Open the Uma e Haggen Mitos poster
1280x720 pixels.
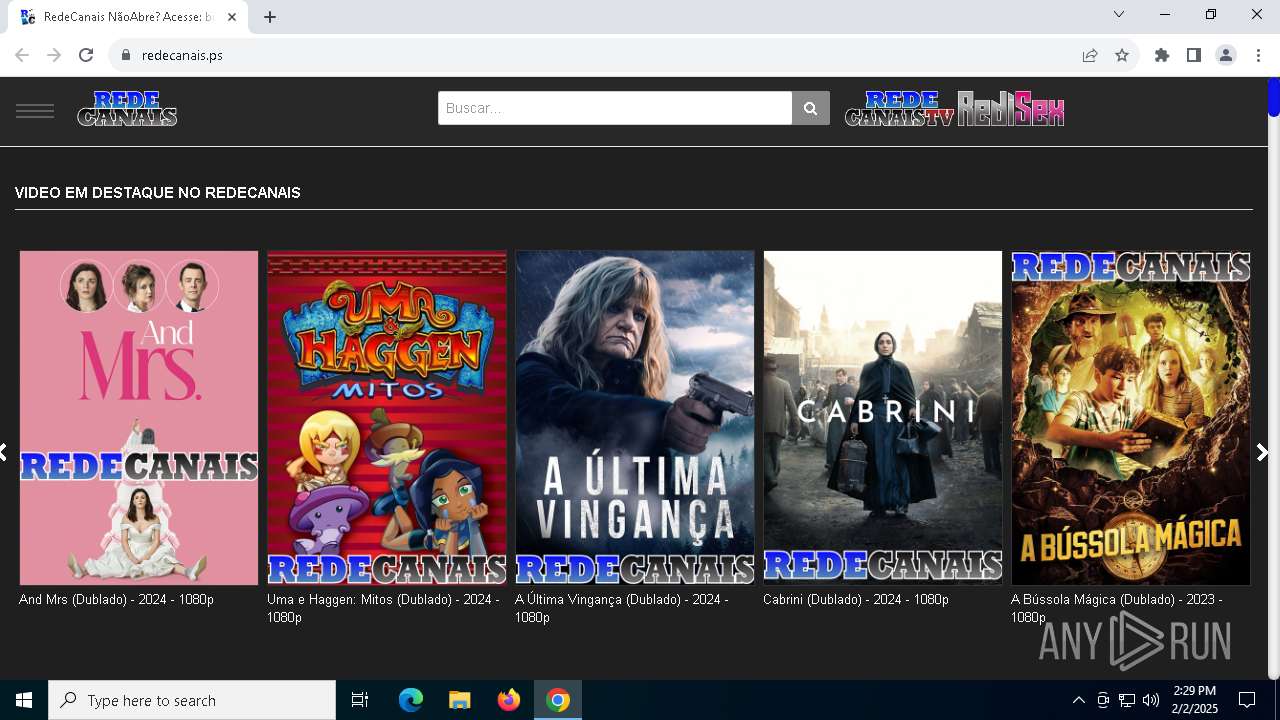tap(387, 418)
